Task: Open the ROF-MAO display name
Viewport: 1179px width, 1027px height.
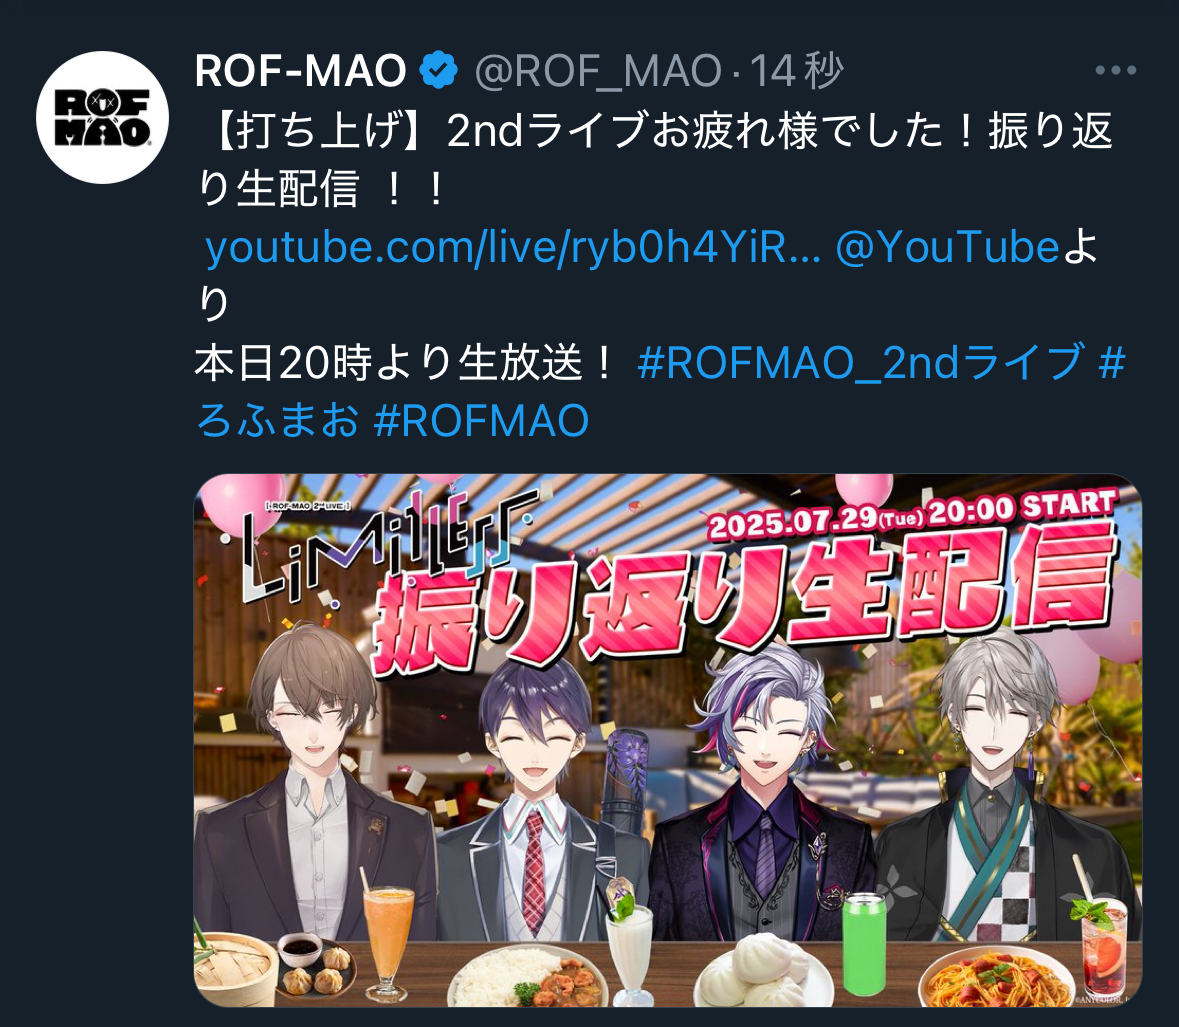Action: click(301, 71)
